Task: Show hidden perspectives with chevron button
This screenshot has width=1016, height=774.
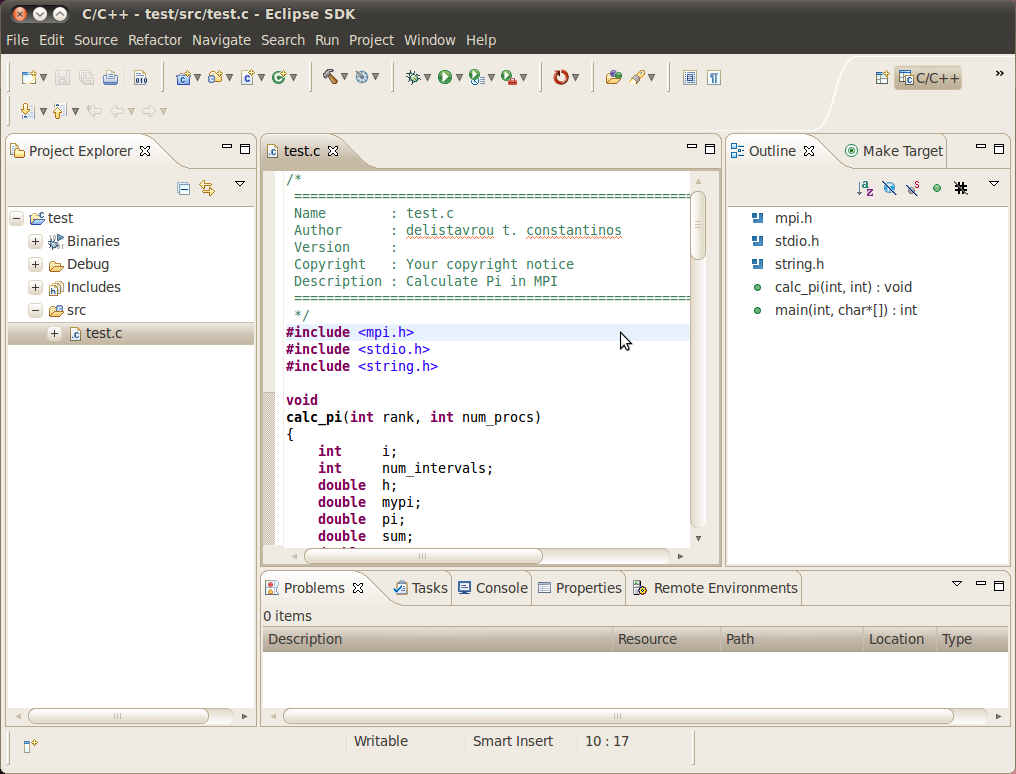Action: [x=999, y=74]
